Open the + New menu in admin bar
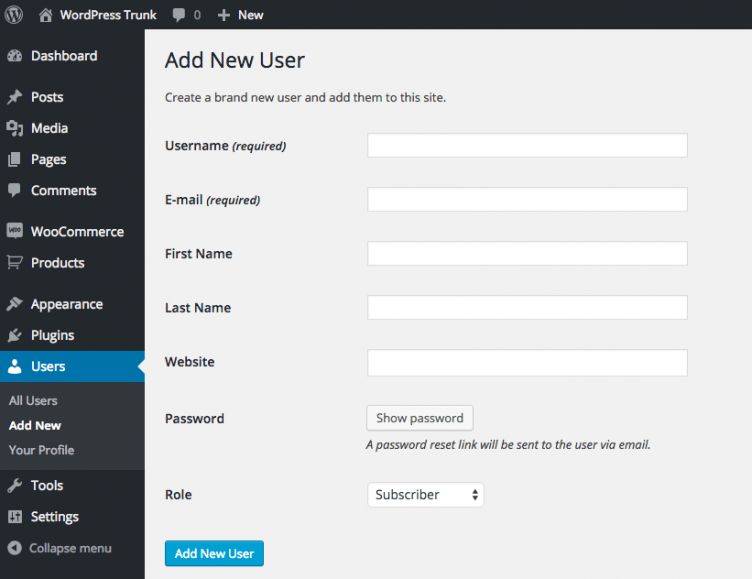Image resolution: width=752 pixels, height=579 pixels. [240, 15]
